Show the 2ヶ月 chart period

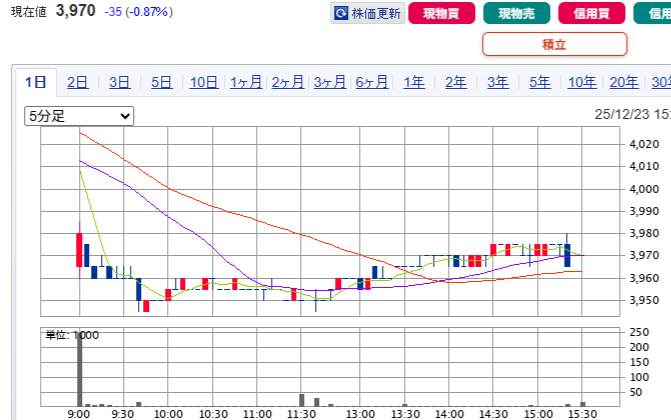[x=288, y=83]
